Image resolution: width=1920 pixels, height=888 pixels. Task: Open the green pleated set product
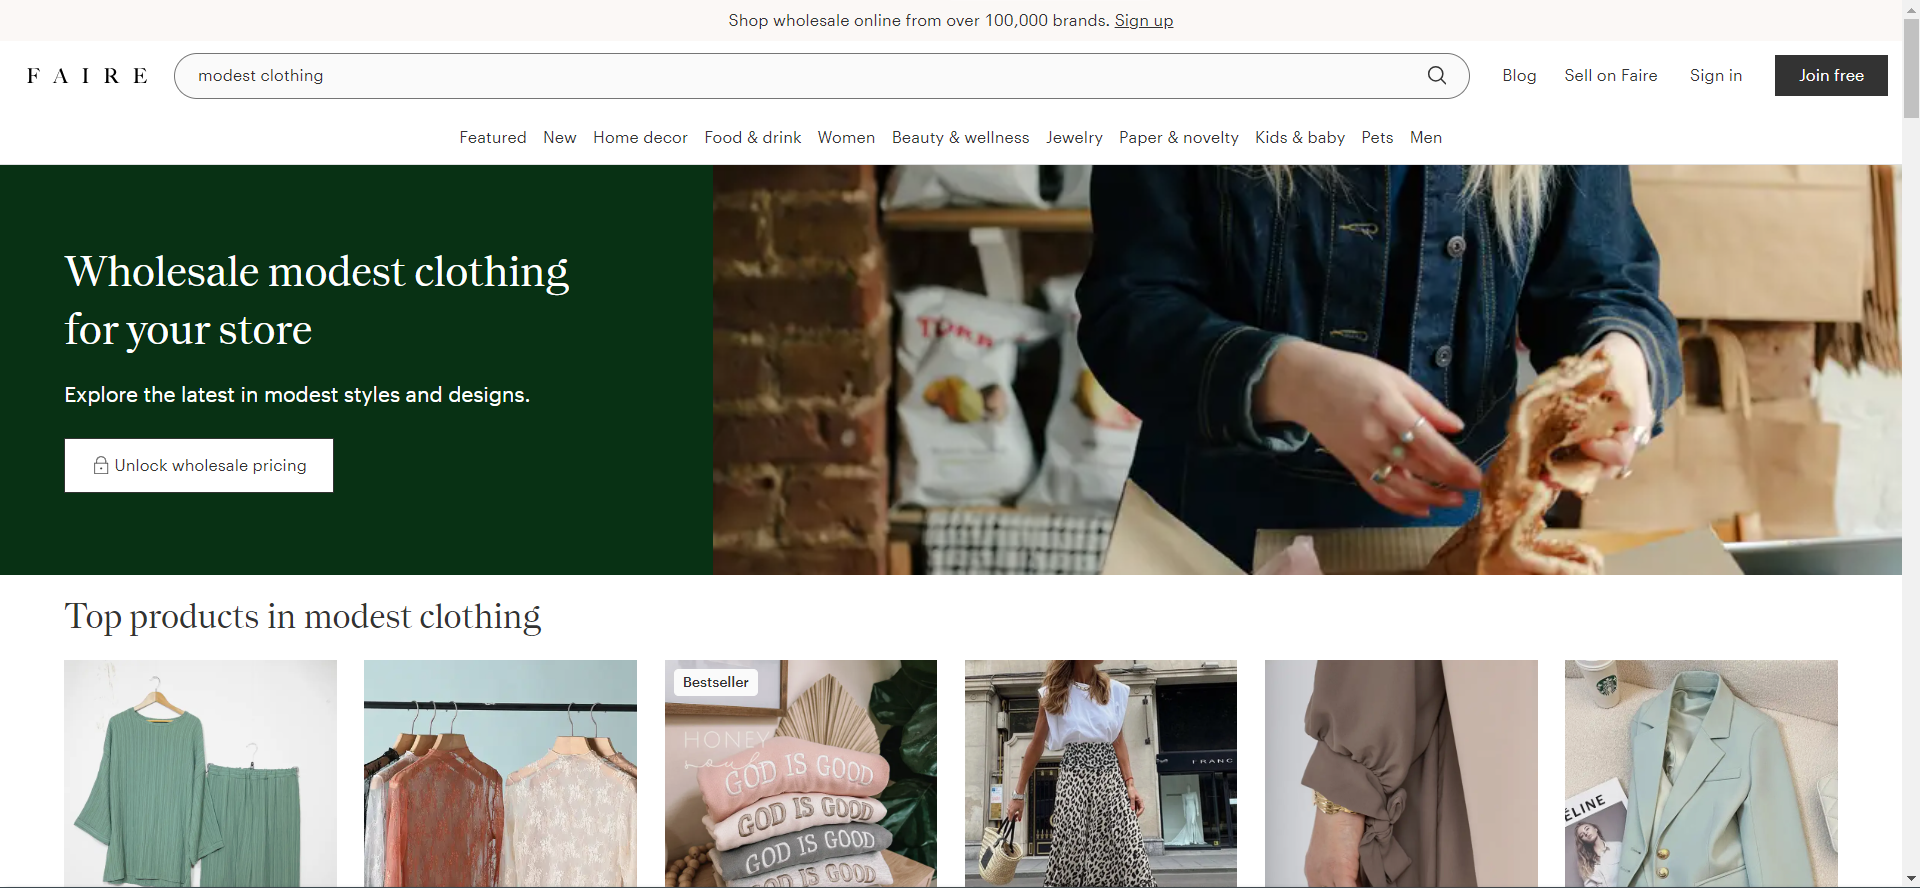point(200,773)
